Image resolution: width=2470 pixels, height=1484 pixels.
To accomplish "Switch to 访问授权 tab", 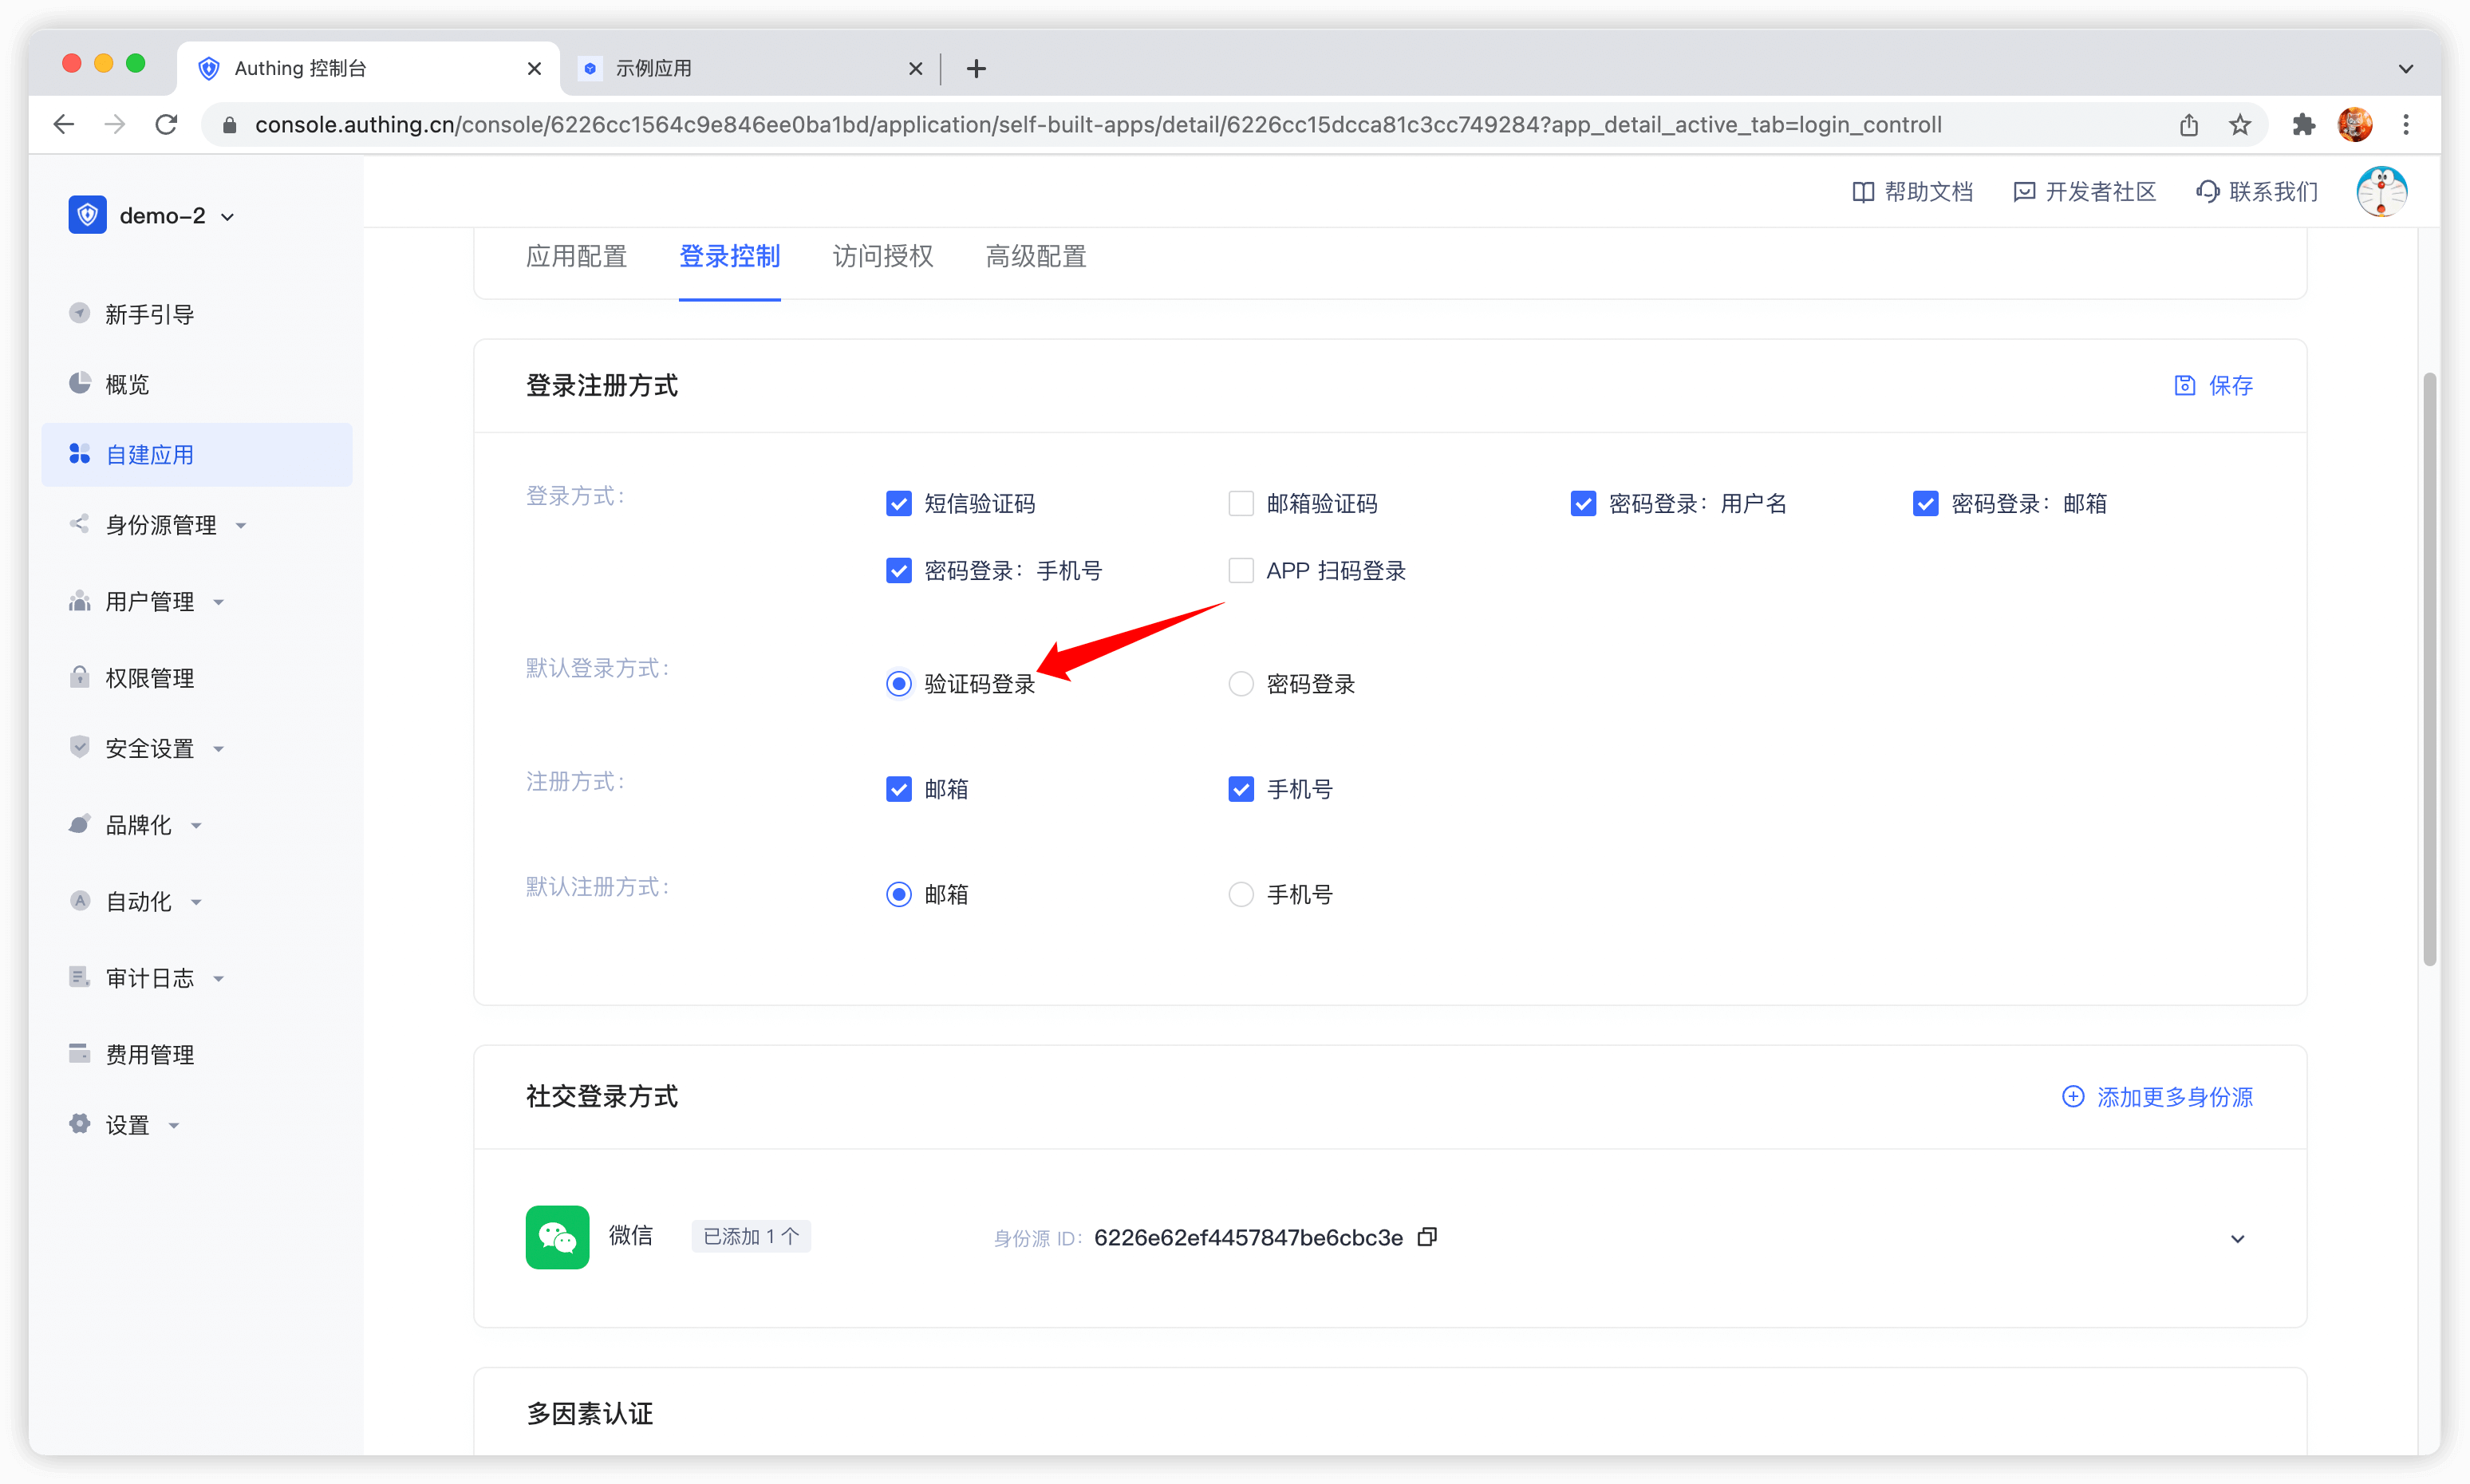I will (882, 257).
